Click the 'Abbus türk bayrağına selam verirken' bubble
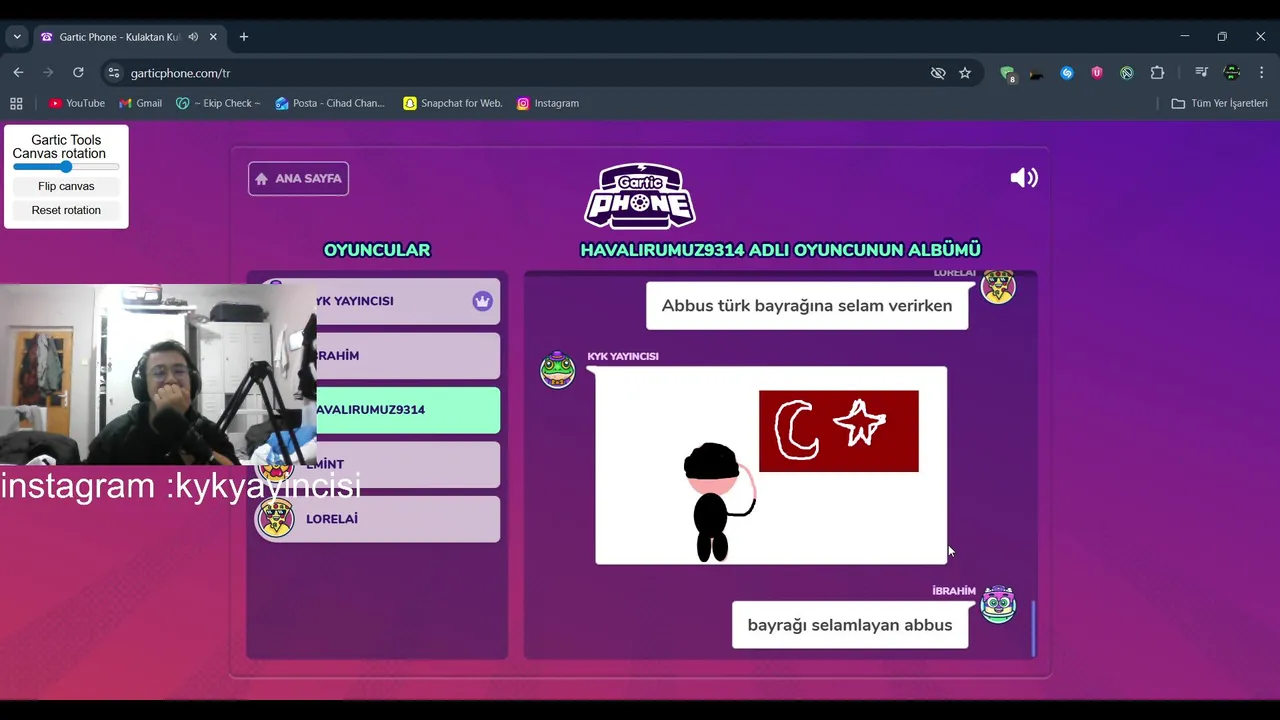The height and width of the screenshot is (720, 1280). tap(807, 306)
